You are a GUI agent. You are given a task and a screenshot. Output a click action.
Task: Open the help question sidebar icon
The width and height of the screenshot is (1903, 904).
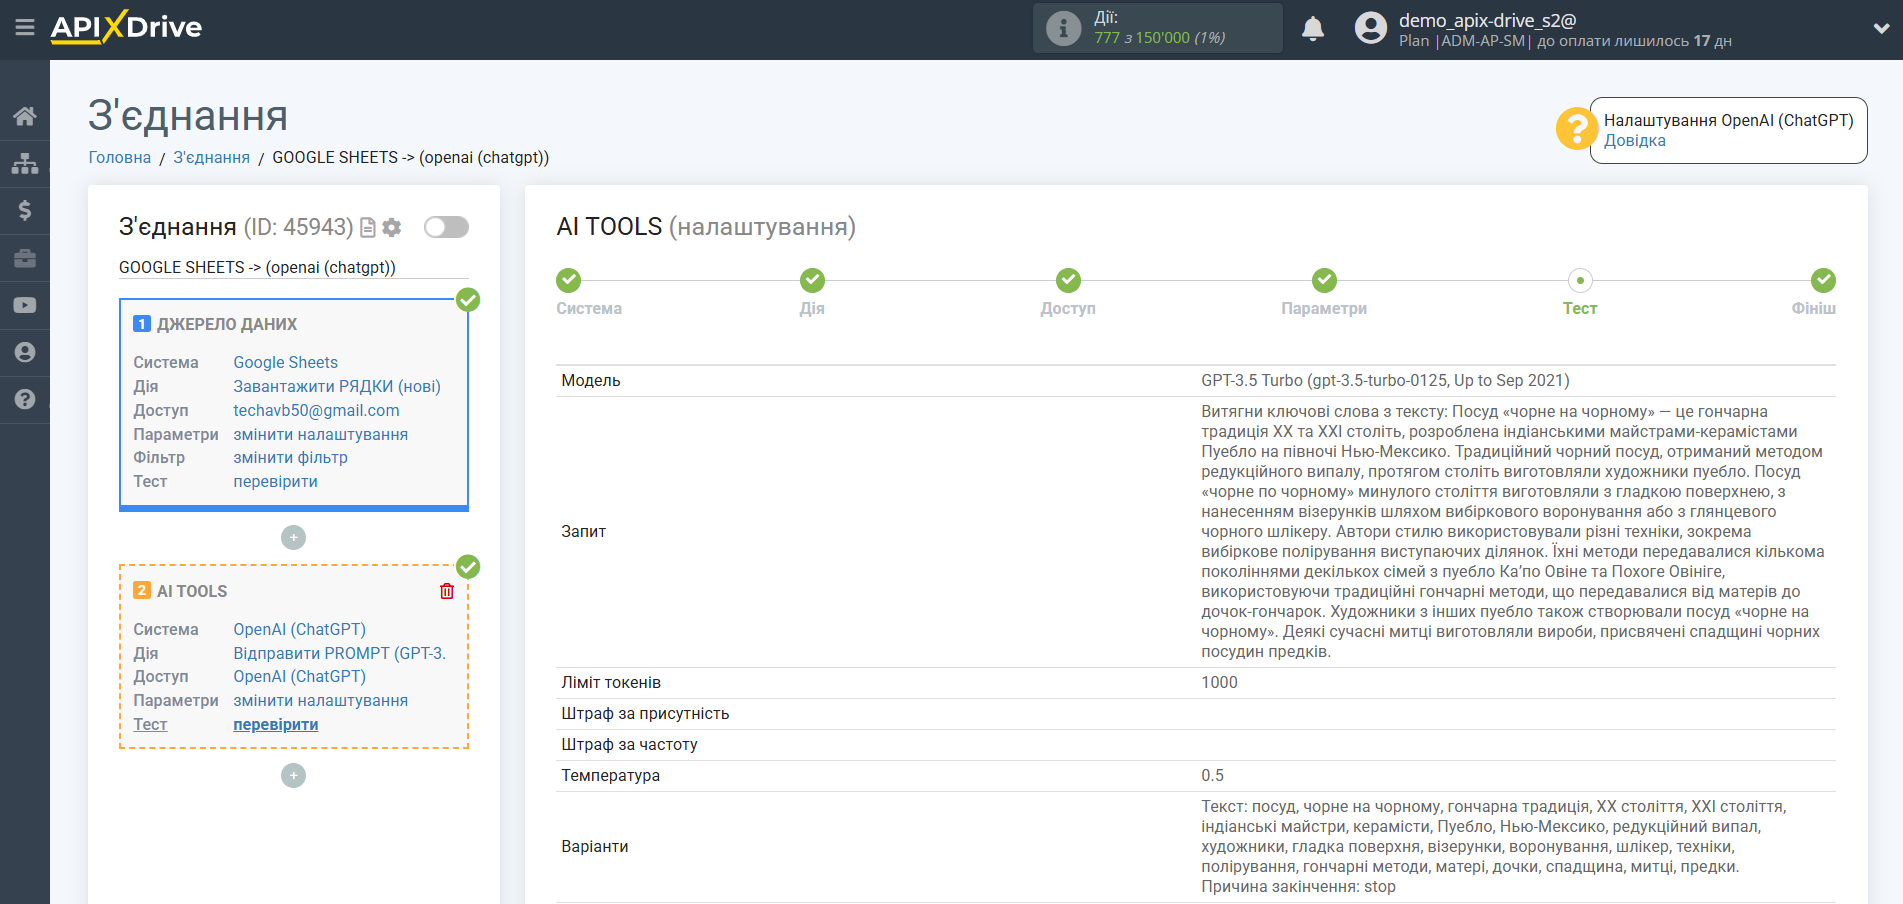point(25,399)
